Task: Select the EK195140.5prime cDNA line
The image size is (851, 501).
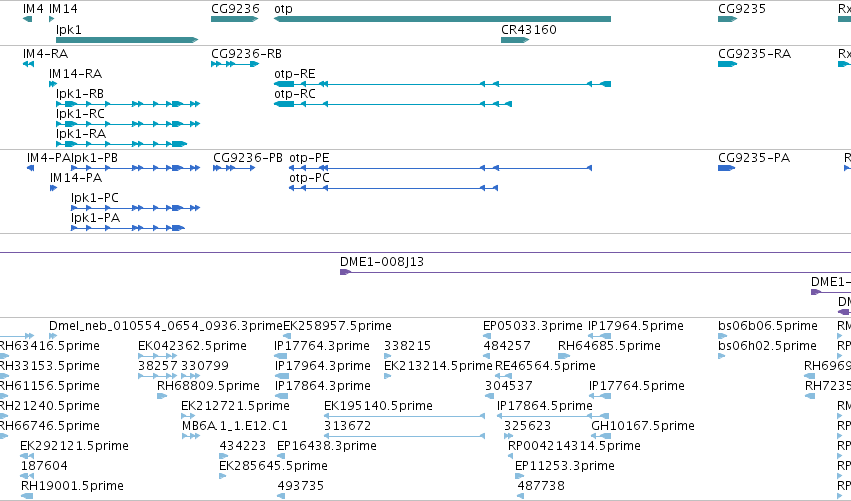Action: pyautogui.click(x=404, y=416)
